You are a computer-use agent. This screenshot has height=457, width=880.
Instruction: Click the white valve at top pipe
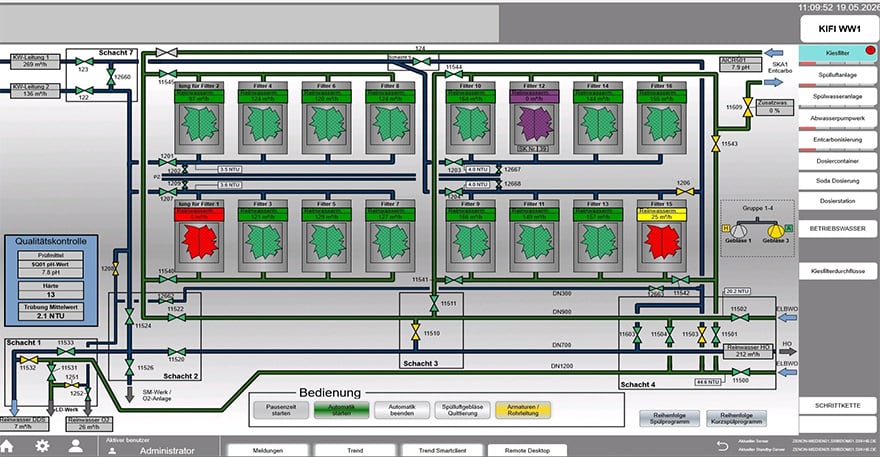pyautogui.click(x=167, y=53)
